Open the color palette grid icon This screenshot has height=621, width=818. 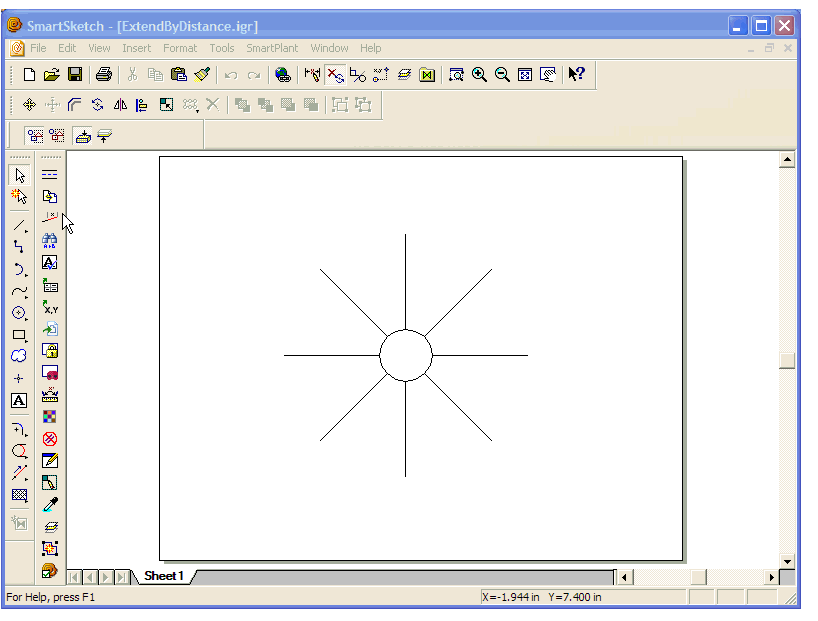click(50, 416)
